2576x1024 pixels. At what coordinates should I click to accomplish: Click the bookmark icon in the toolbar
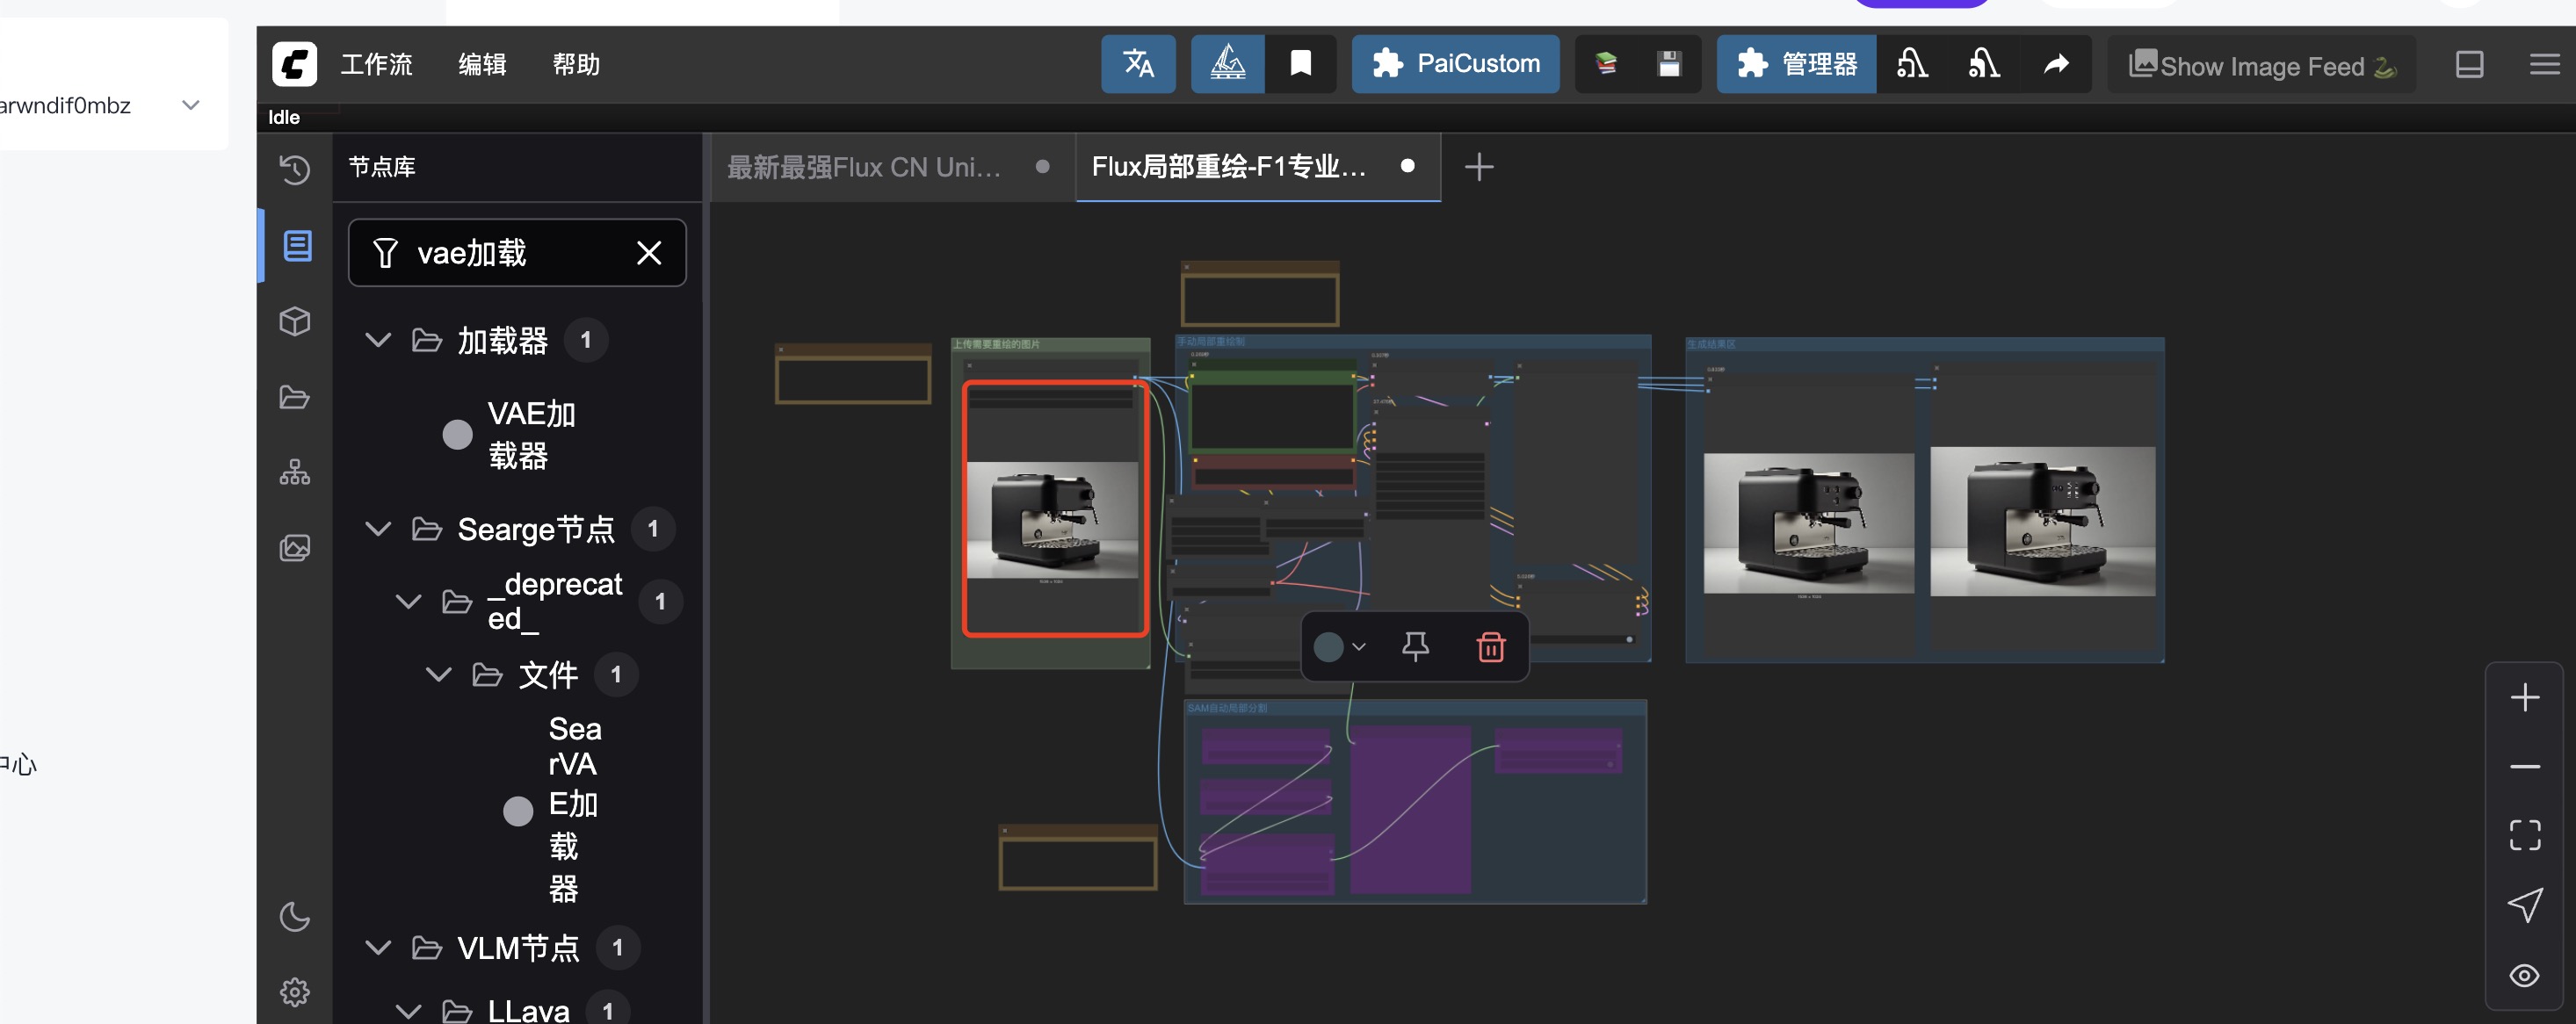click(x=1300, y=64)
